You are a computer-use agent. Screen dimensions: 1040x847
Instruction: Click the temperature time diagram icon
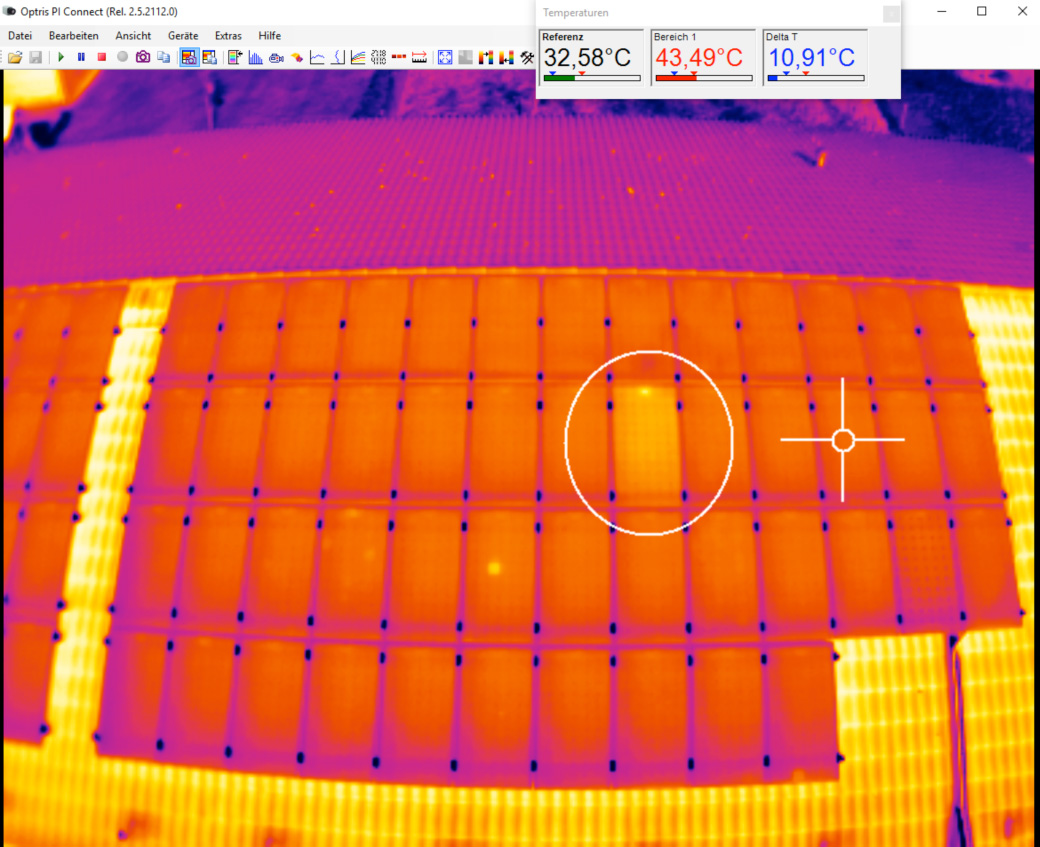[317, 57]
